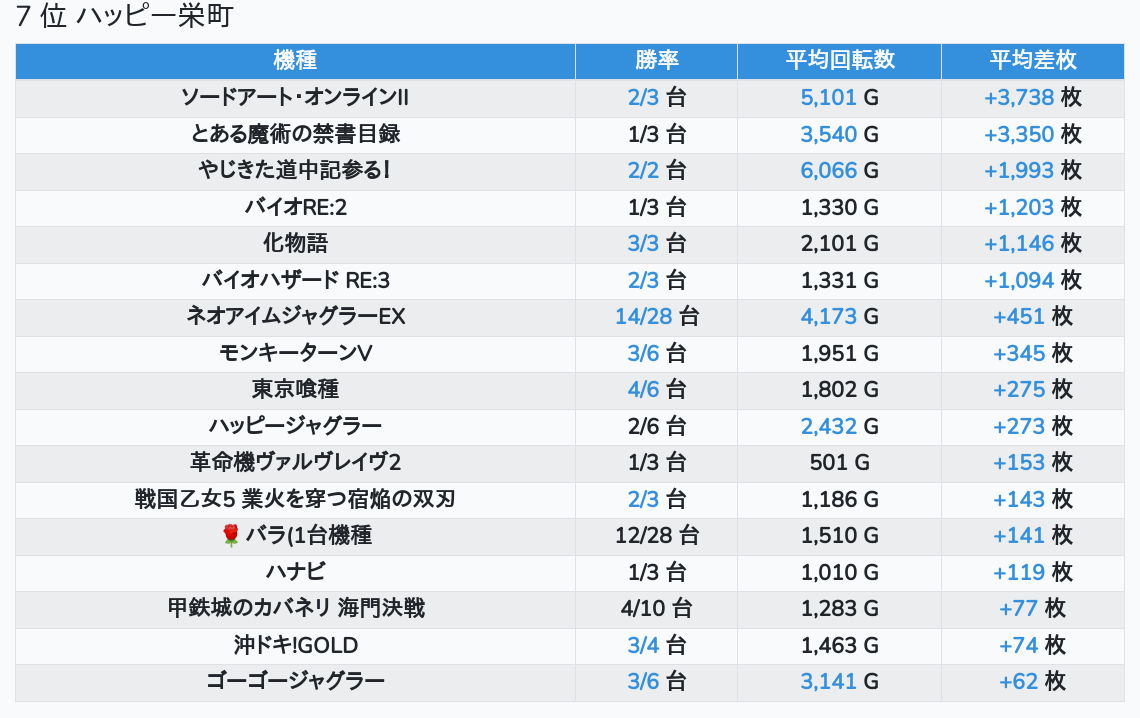Click average spins 3,540 G
The image size is (1140, 718).
[840, 134]
